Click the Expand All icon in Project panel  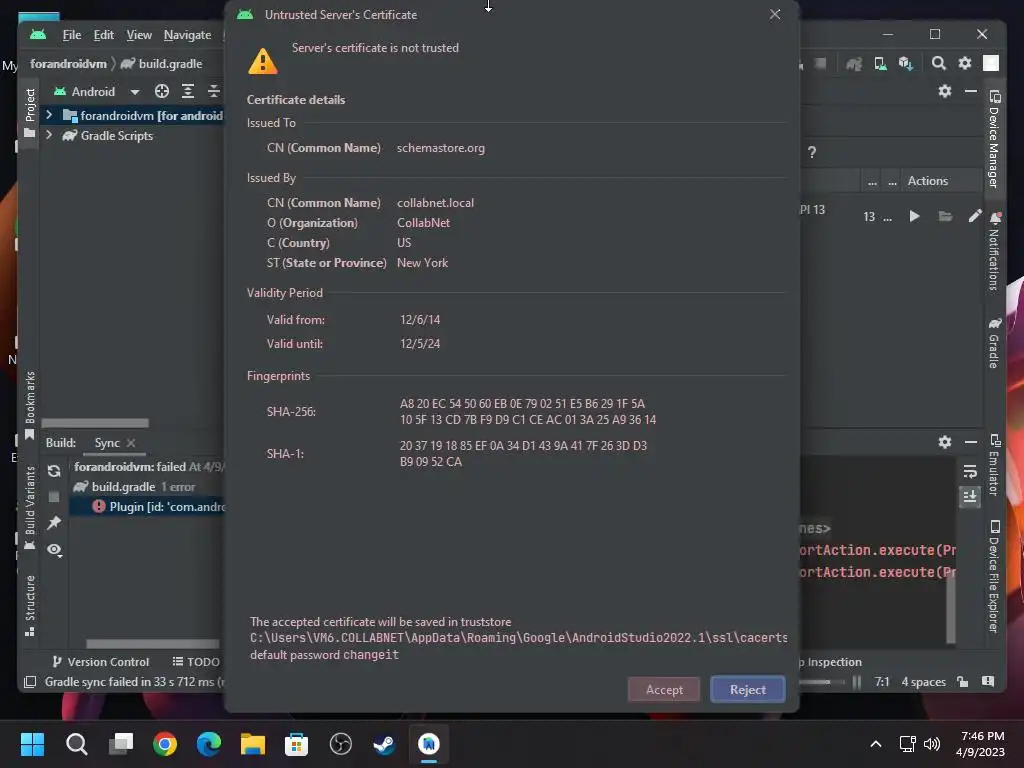(x=187, y=91)
